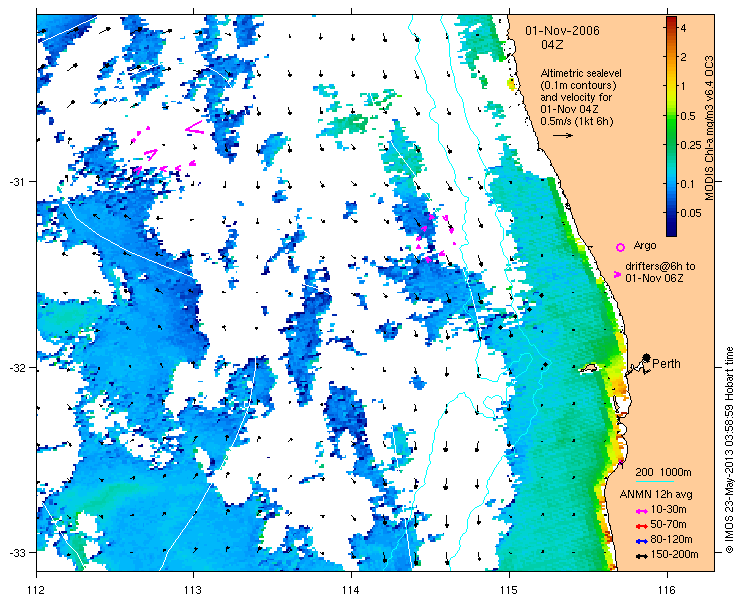
Task: Click the MODIS Chl-a colorbar title
Action: tap(709, 128)
